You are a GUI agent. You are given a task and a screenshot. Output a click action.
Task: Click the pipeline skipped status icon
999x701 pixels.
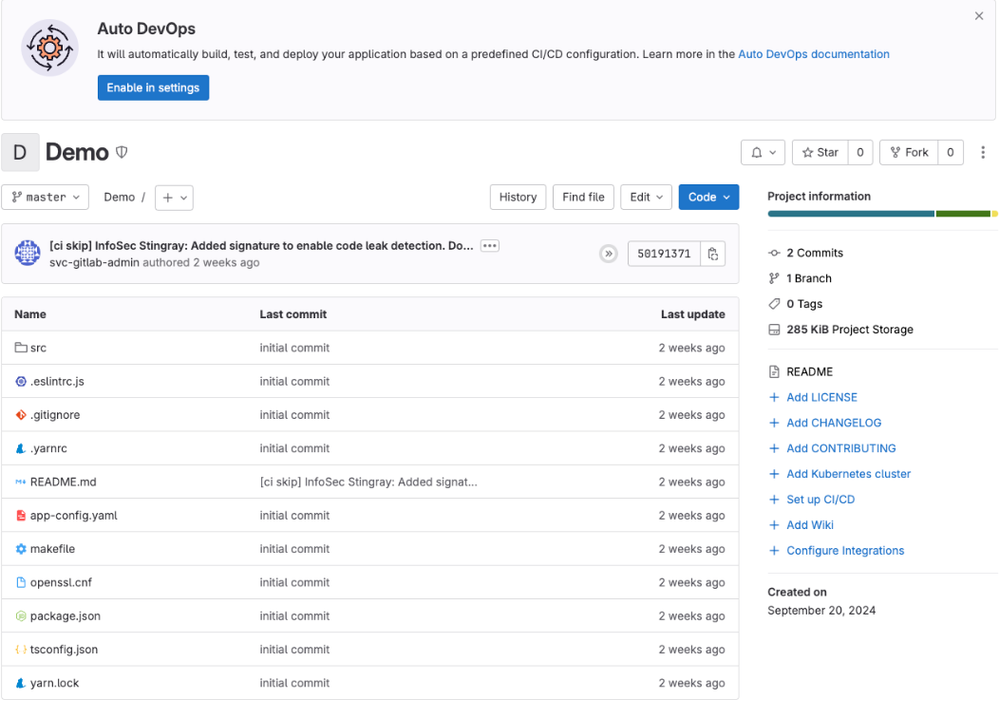608,254
